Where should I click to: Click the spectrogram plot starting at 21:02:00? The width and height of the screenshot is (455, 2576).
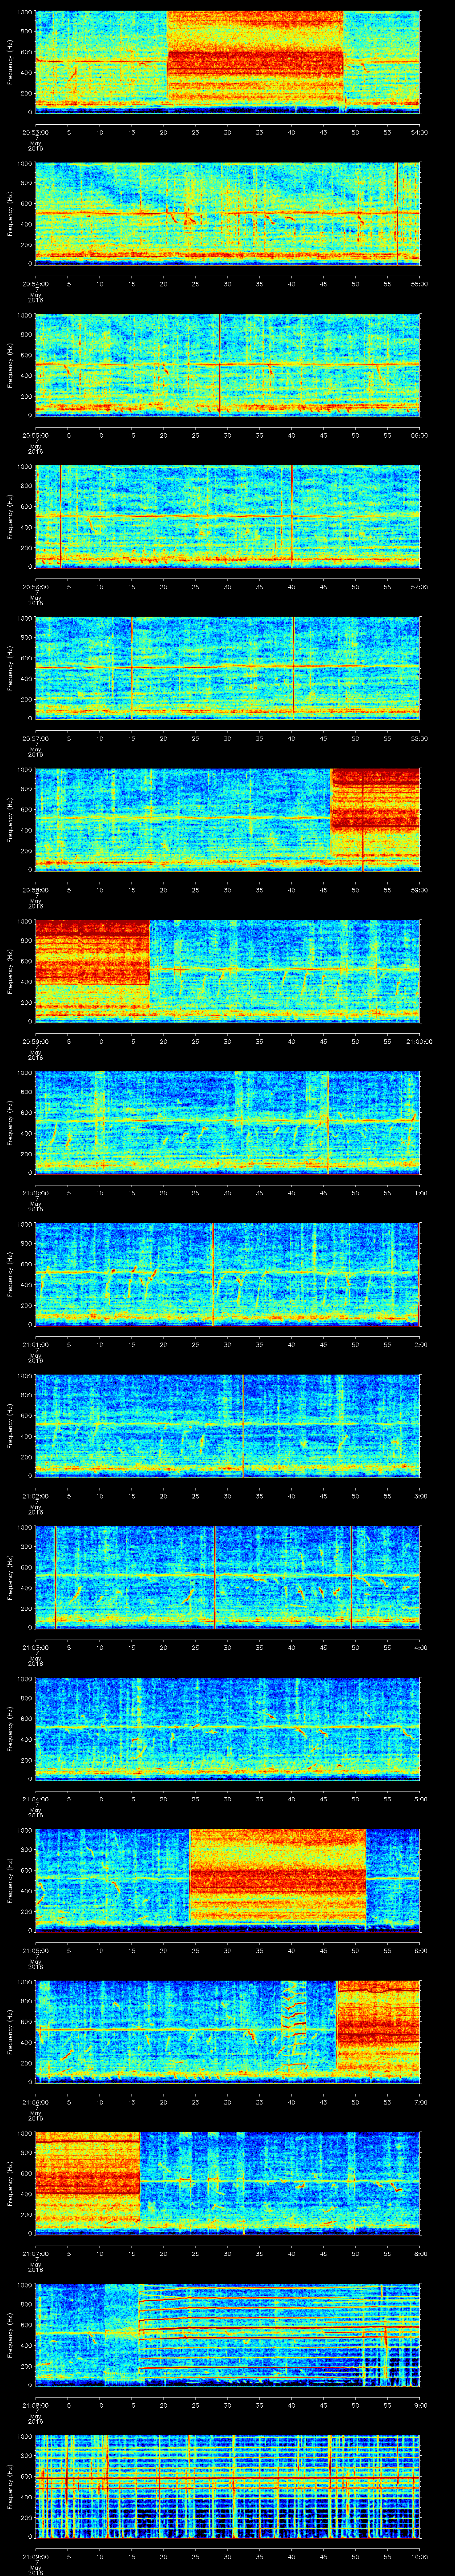(227, 1425)
